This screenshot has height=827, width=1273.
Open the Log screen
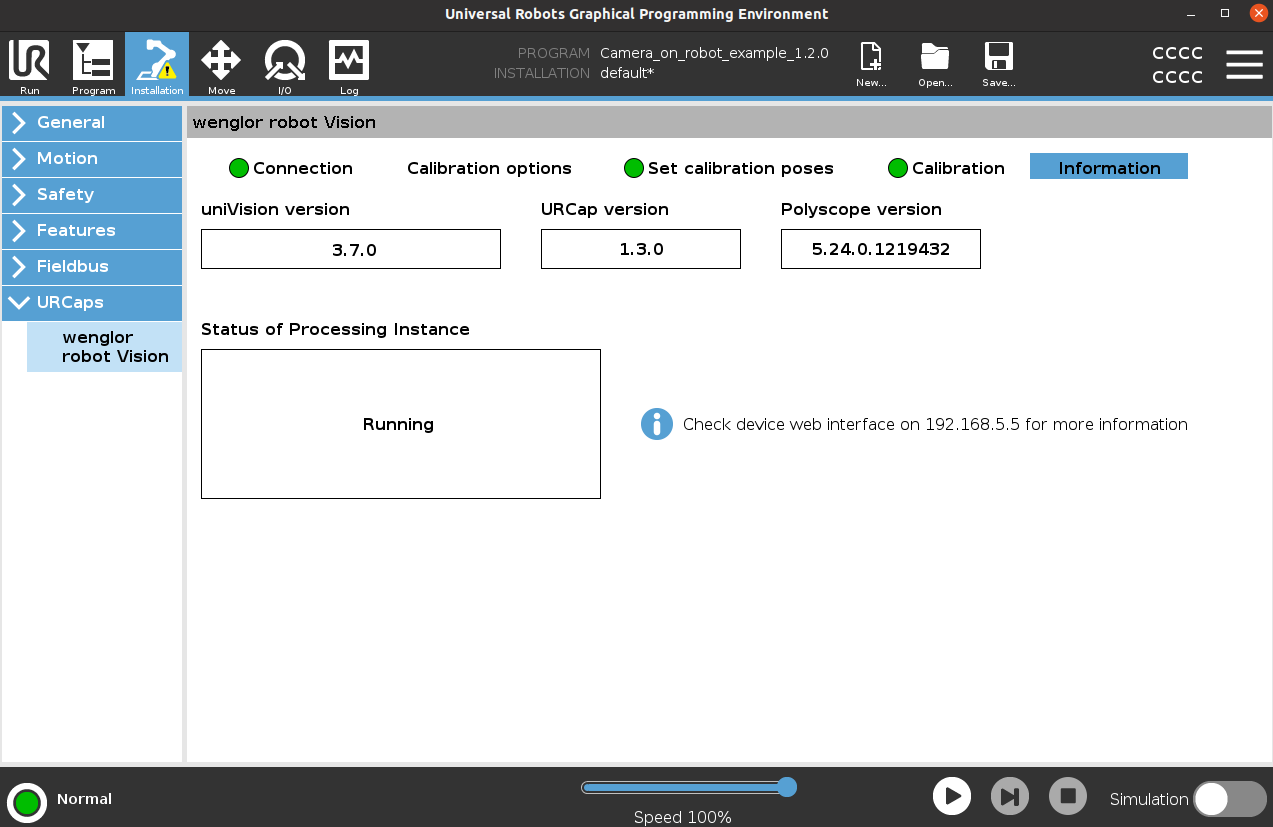pos(349,65)
